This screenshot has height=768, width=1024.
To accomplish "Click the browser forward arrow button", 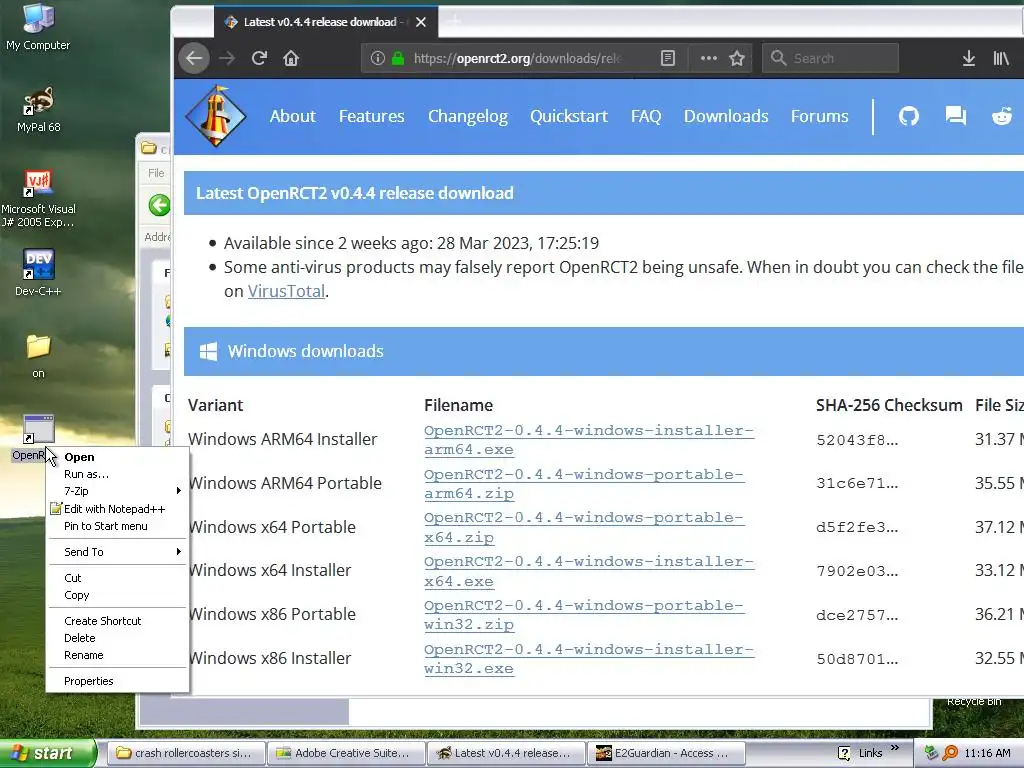I will 227,58.
